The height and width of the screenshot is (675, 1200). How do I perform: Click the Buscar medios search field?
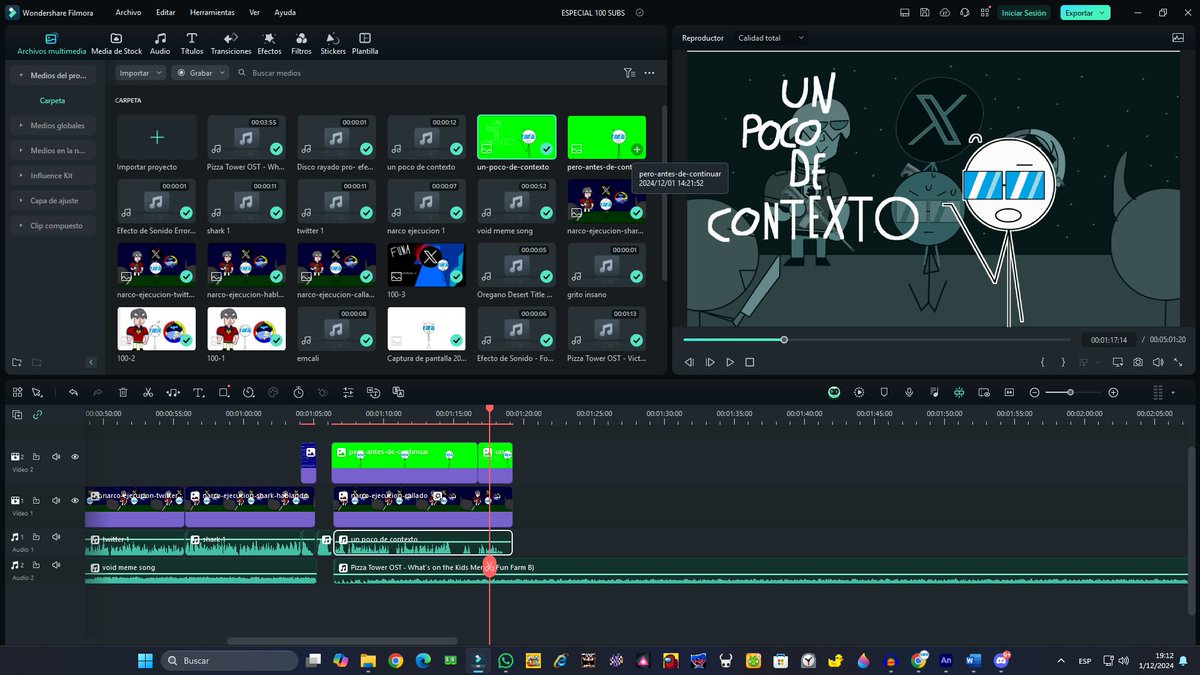[425, 73]
